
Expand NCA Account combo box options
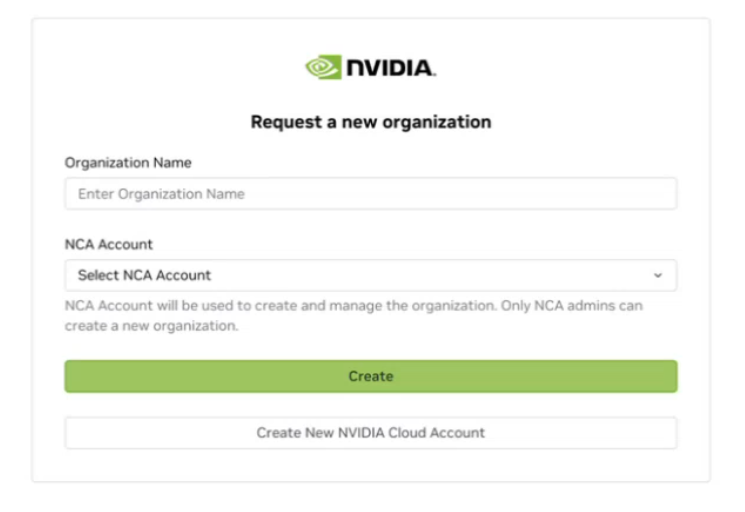pyautogui.click(x=371, y=275)
